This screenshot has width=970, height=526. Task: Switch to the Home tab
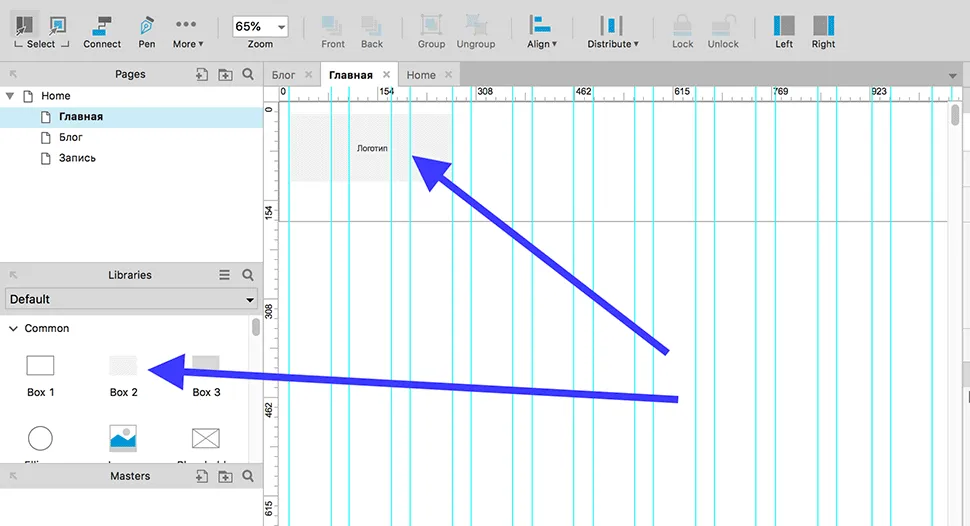coord(421,75)
